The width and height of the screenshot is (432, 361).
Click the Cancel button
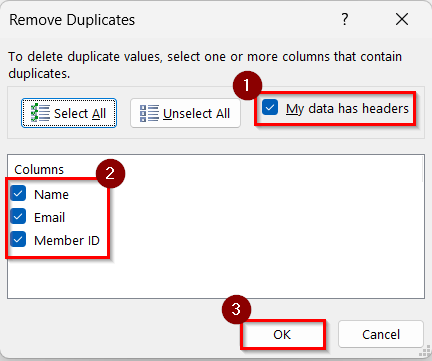coord(381,334)
